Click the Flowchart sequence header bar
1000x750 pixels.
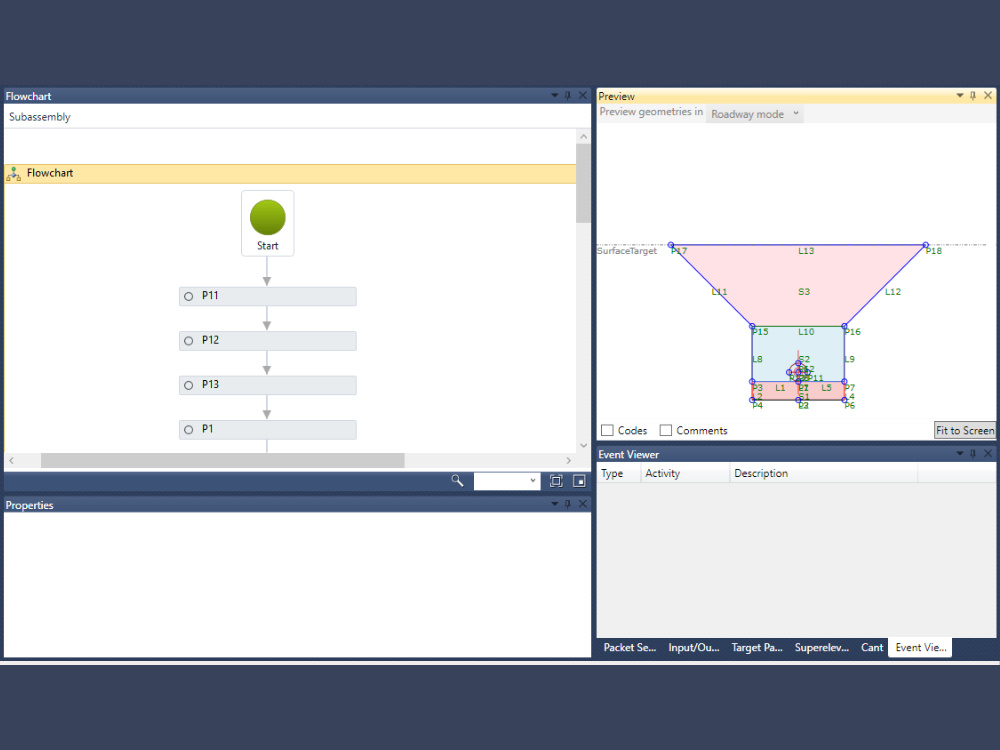(x=290, y=173)
